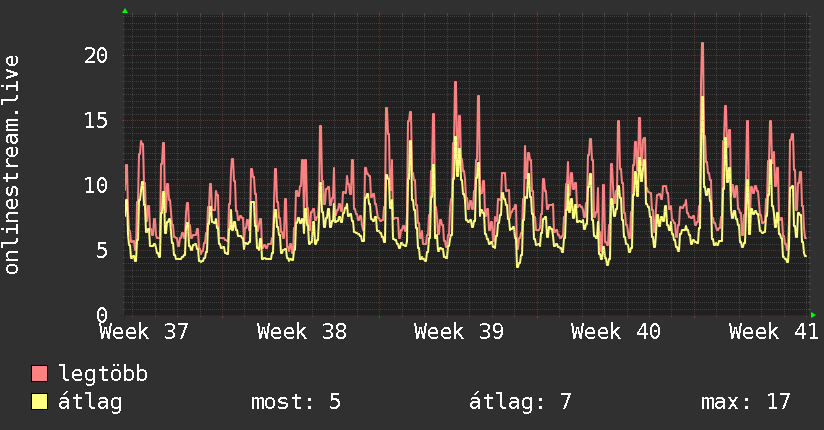The width and height of the screenshot is (824, 430).
Task: Click the 'Week 40' axis label
Action: [x=616, y=332]
